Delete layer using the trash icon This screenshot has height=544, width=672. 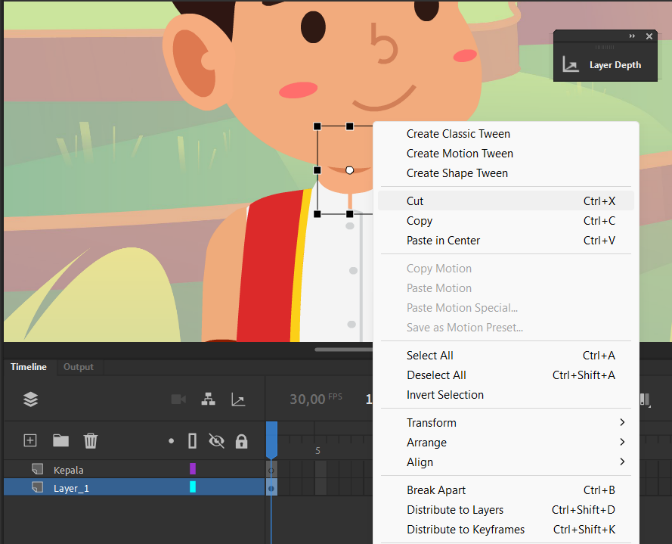click(90, 440)
